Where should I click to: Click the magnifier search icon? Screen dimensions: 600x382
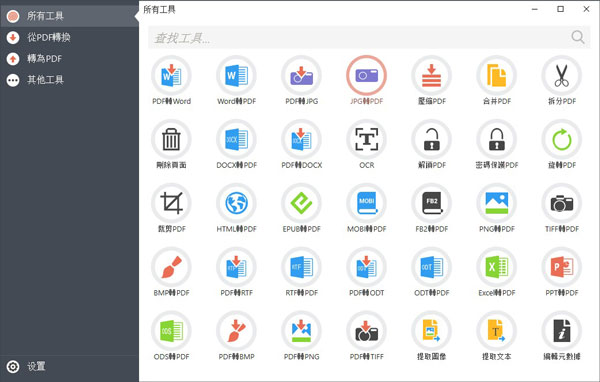tap(578, 37)
